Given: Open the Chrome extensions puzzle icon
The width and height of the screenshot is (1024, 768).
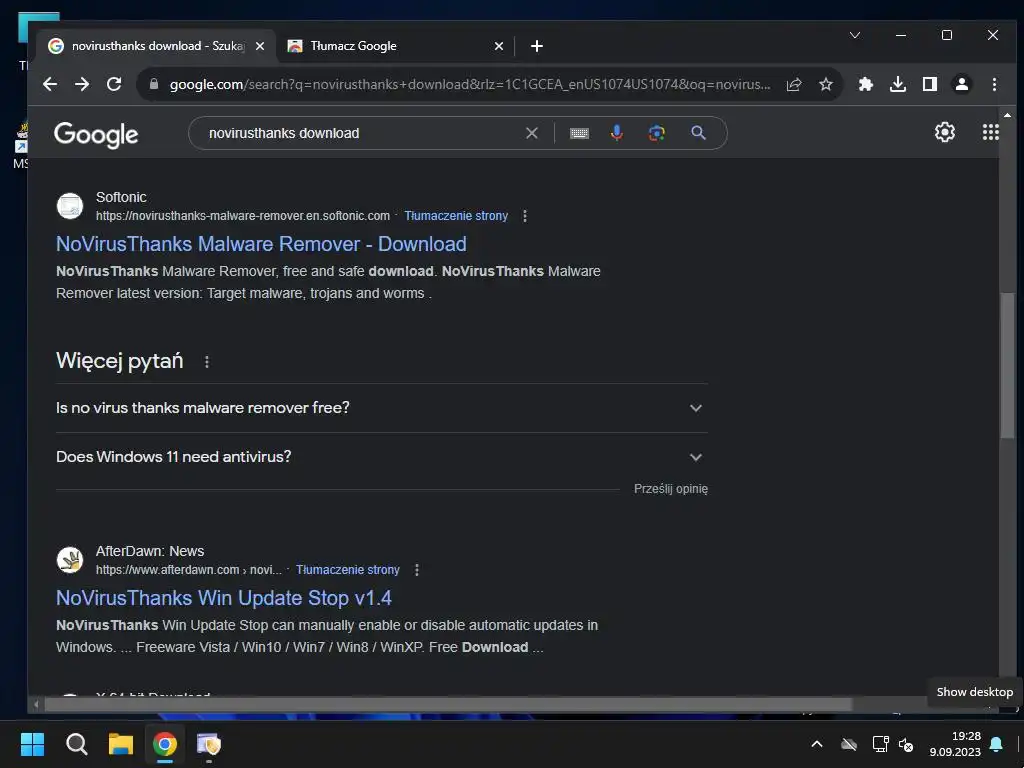Looking at the screenshot, I should (866, 84).
